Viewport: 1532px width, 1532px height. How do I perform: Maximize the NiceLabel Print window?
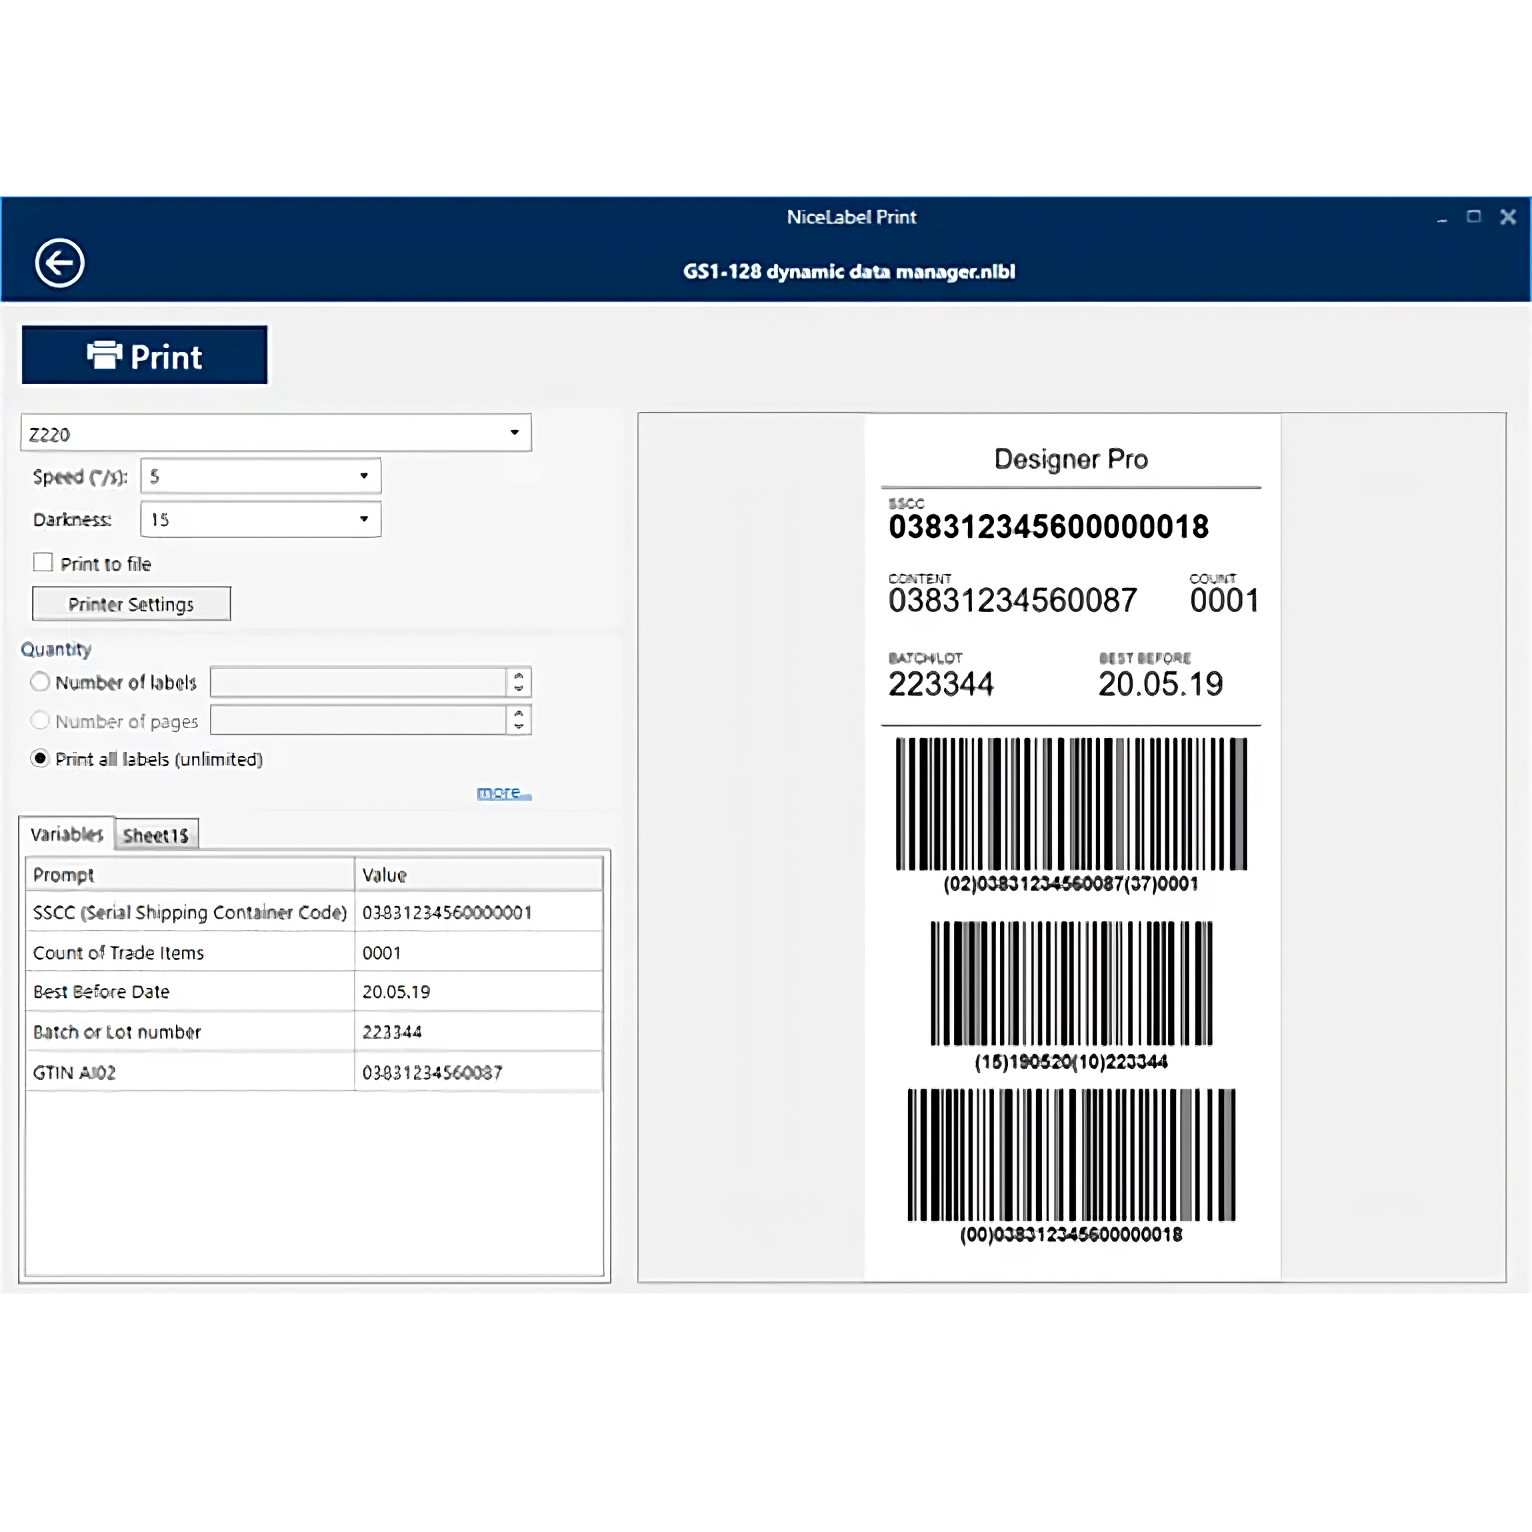pos(1473,217)
